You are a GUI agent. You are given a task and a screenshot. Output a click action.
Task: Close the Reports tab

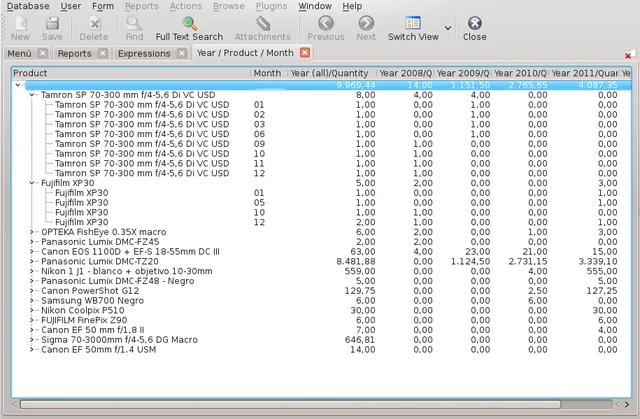point(103,53)
